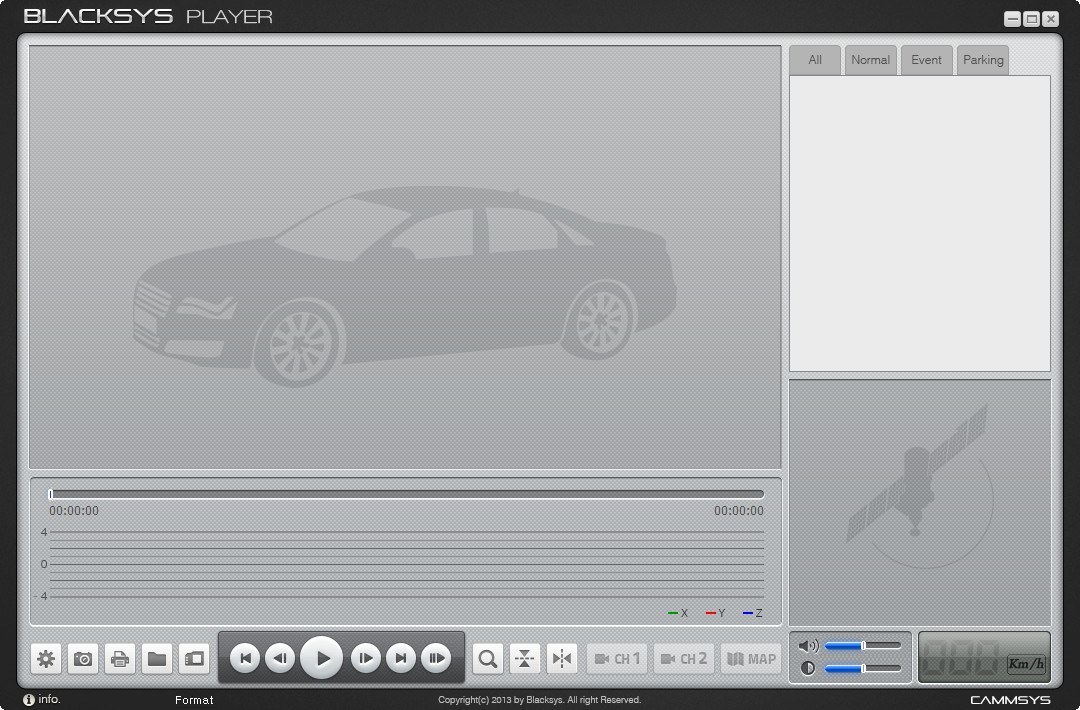This screenshot has width=1080, height=710.
Task: Open the settings gear button
Action: pyautogui.click(x=46, y=659)
